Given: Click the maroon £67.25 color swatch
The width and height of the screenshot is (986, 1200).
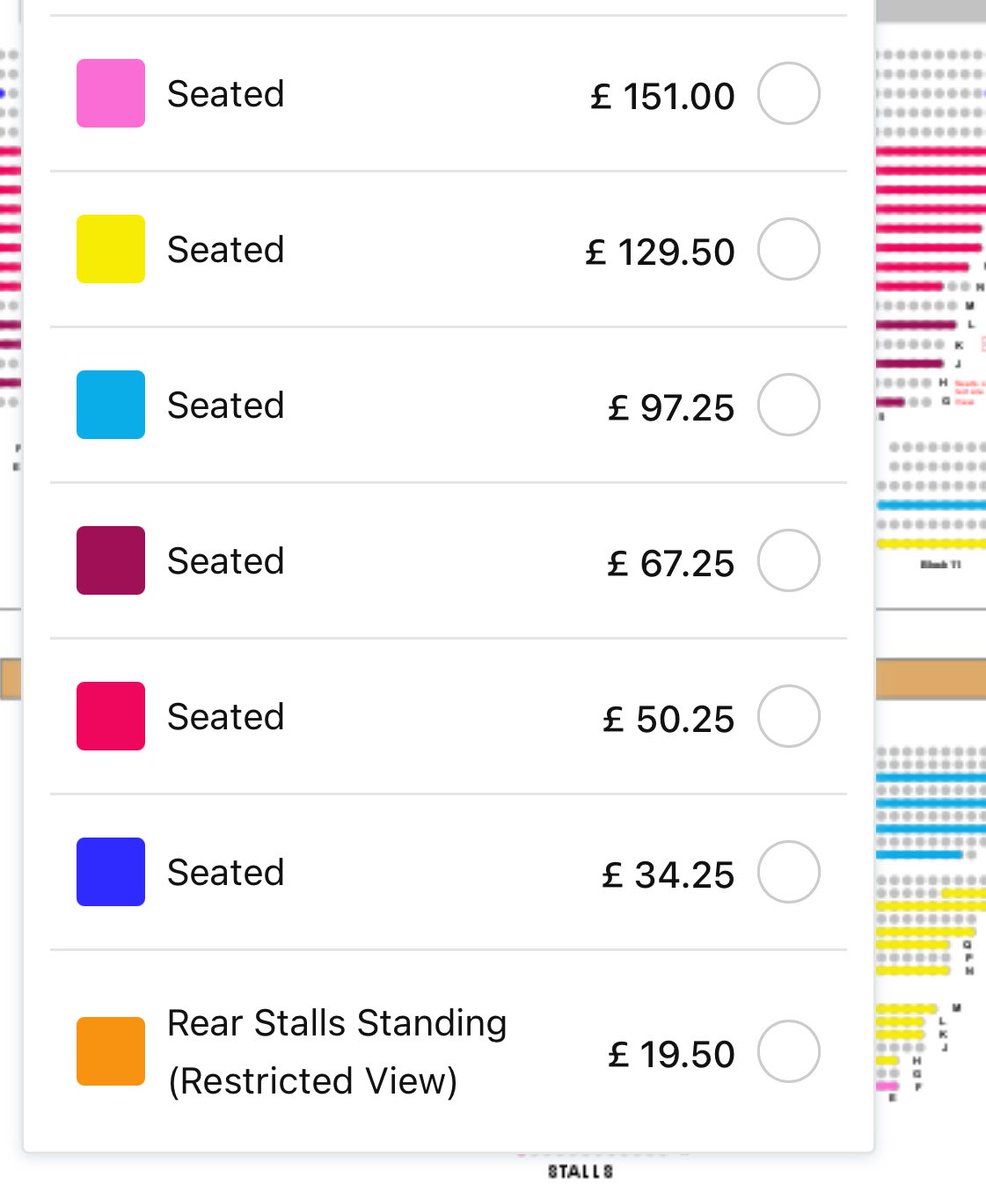Looking at the screenshot, I should point(111,561).
